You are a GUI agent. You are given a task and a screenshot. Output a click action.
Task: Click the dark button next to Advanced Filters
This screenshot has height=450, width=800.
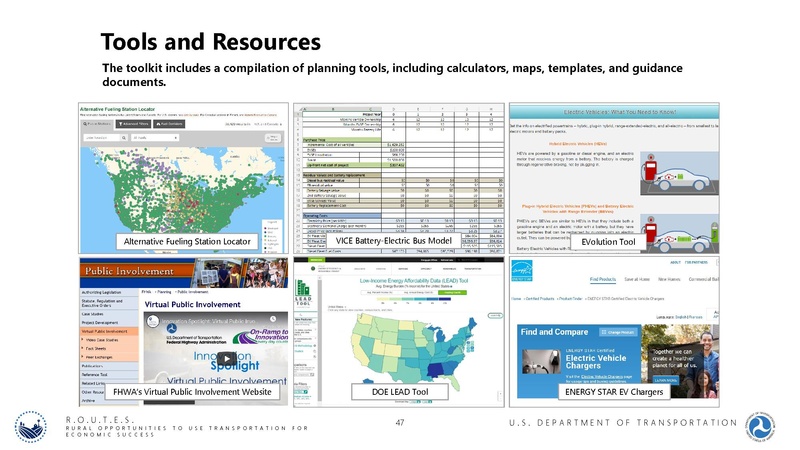169,124
